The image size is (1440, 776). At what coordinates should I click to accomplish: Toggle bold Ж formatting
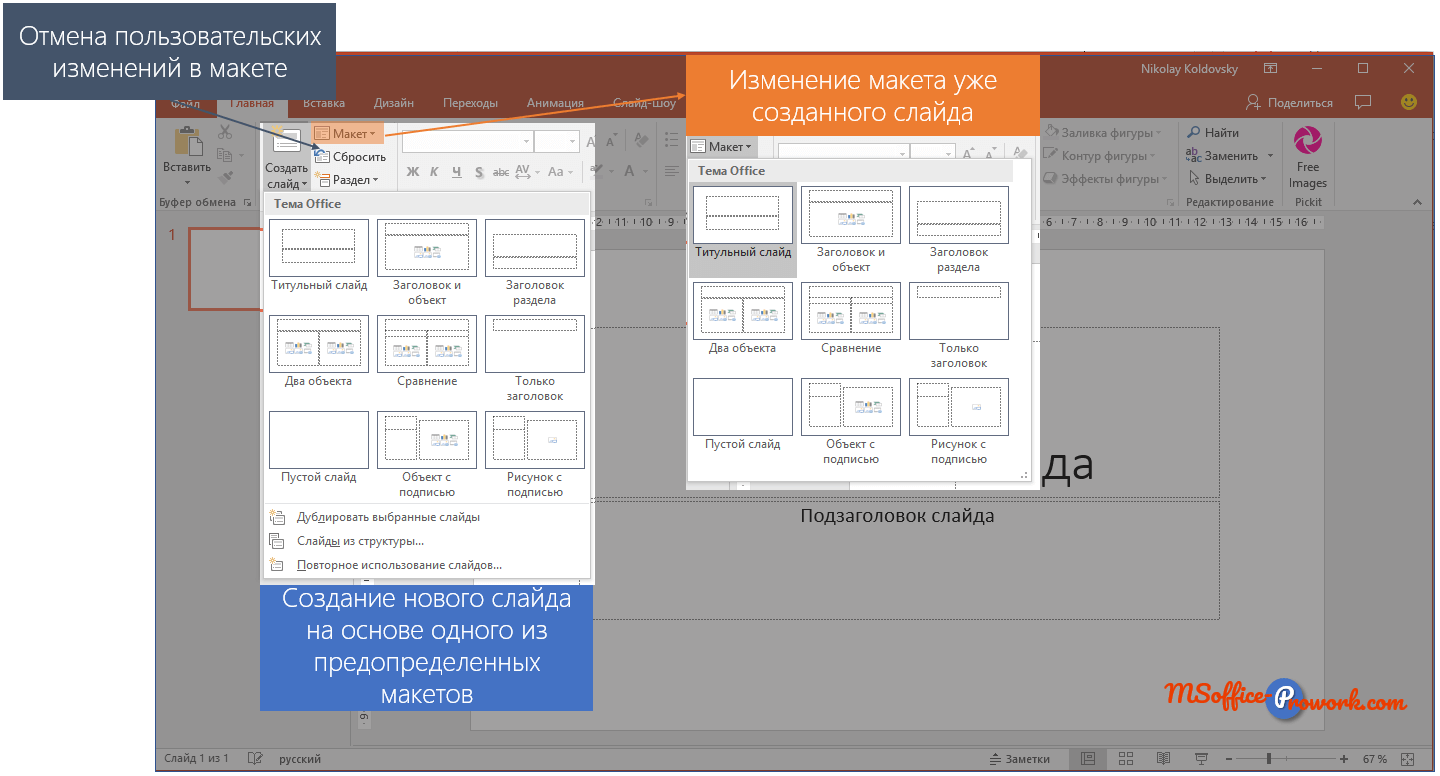pos(412,172)
